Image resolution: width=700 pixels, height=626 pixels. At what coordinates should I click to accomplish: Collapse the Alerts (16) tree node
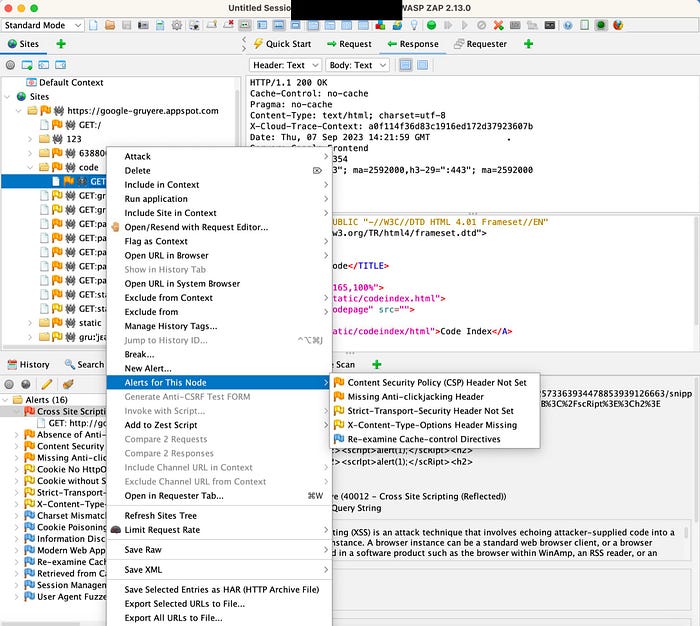coord(6,400)
